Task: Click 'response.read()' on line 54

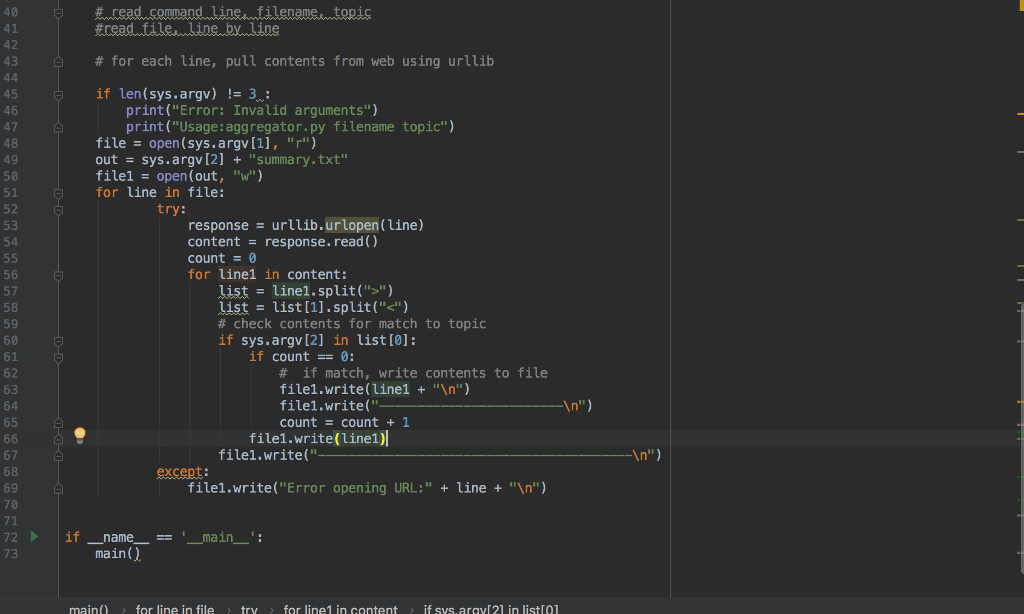Action: (321, 242)
